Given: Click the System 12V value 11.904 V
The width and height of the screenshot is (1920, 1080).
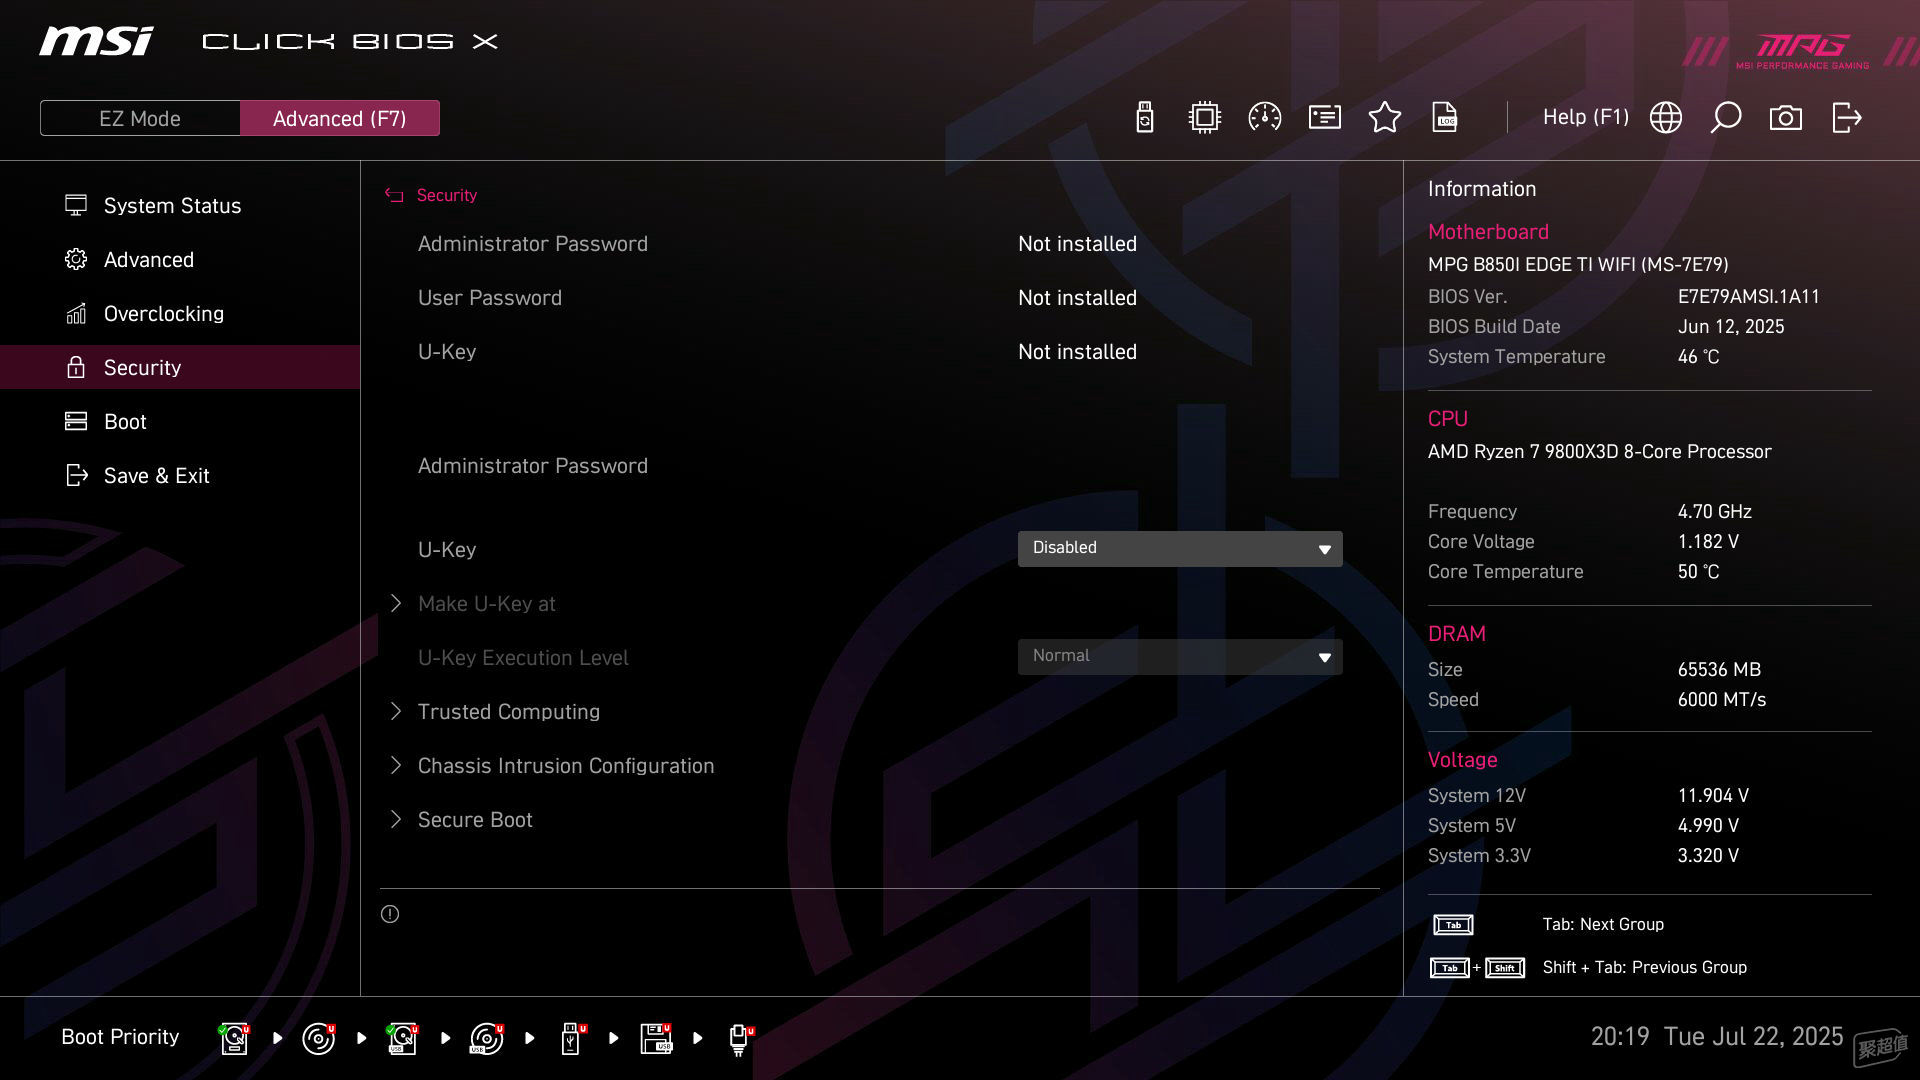Looking at the screenshot, I should click(1713, 795).
